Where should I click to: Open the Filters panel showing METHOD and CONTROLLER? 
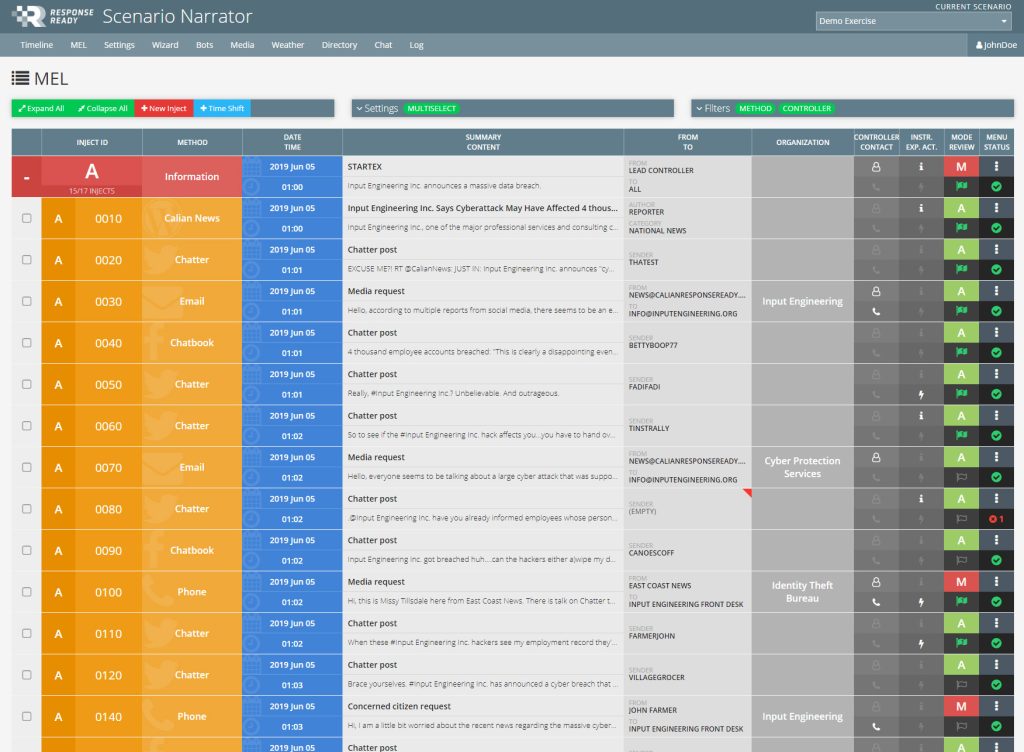(720, 107)
